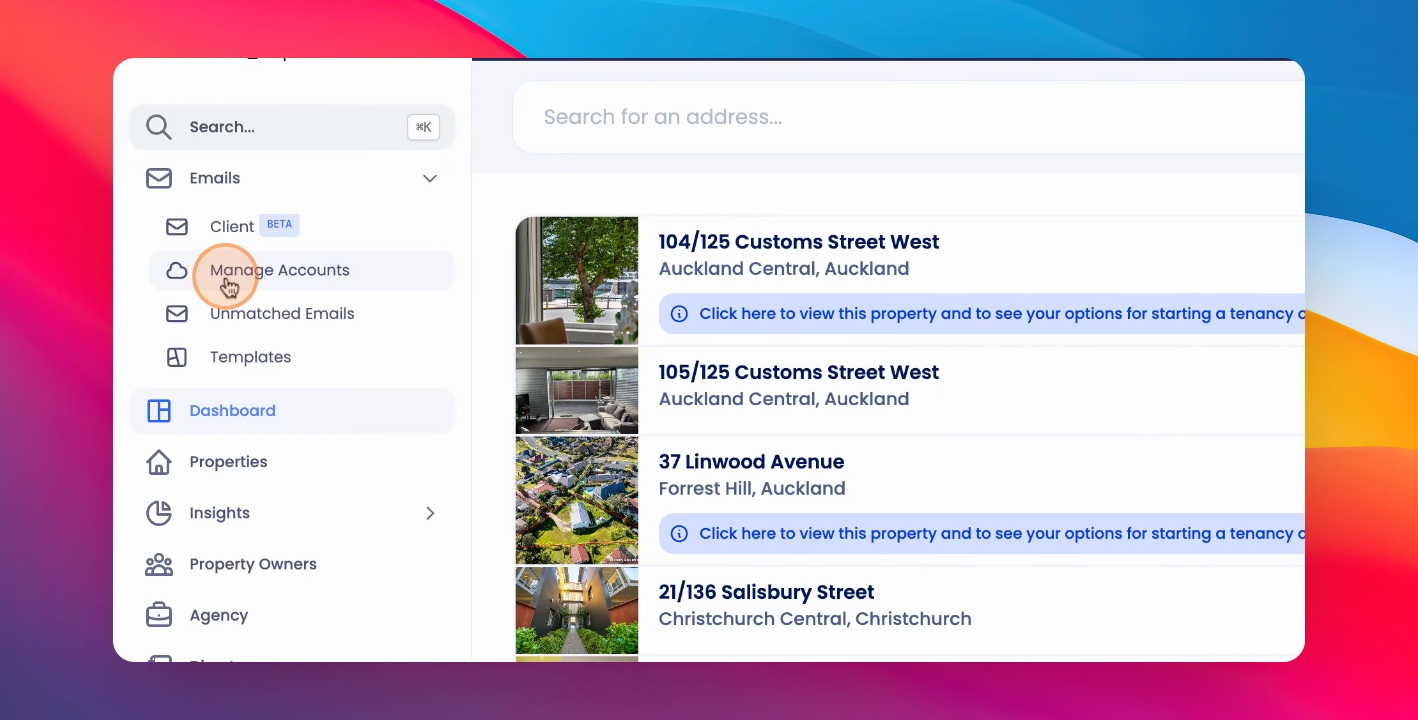This screenshot has width=1418, height=720.
Task: Collapse the Emails section chevron
Action: click(x=430, y=178)
